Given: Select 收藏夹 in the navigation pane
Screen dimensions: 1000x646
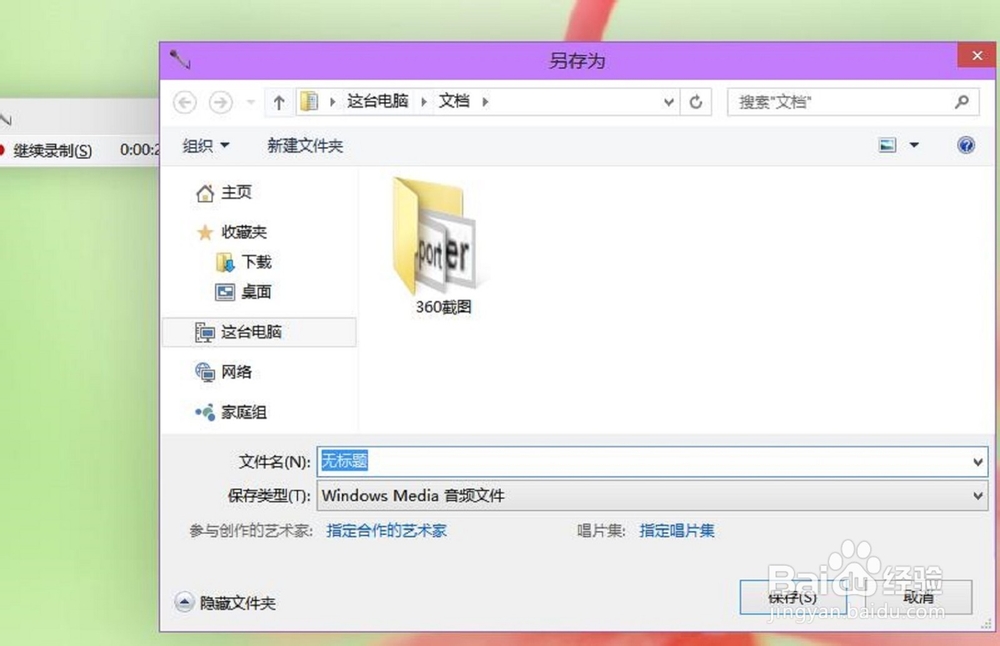Looking at the screenshot, I should [231, 232].
